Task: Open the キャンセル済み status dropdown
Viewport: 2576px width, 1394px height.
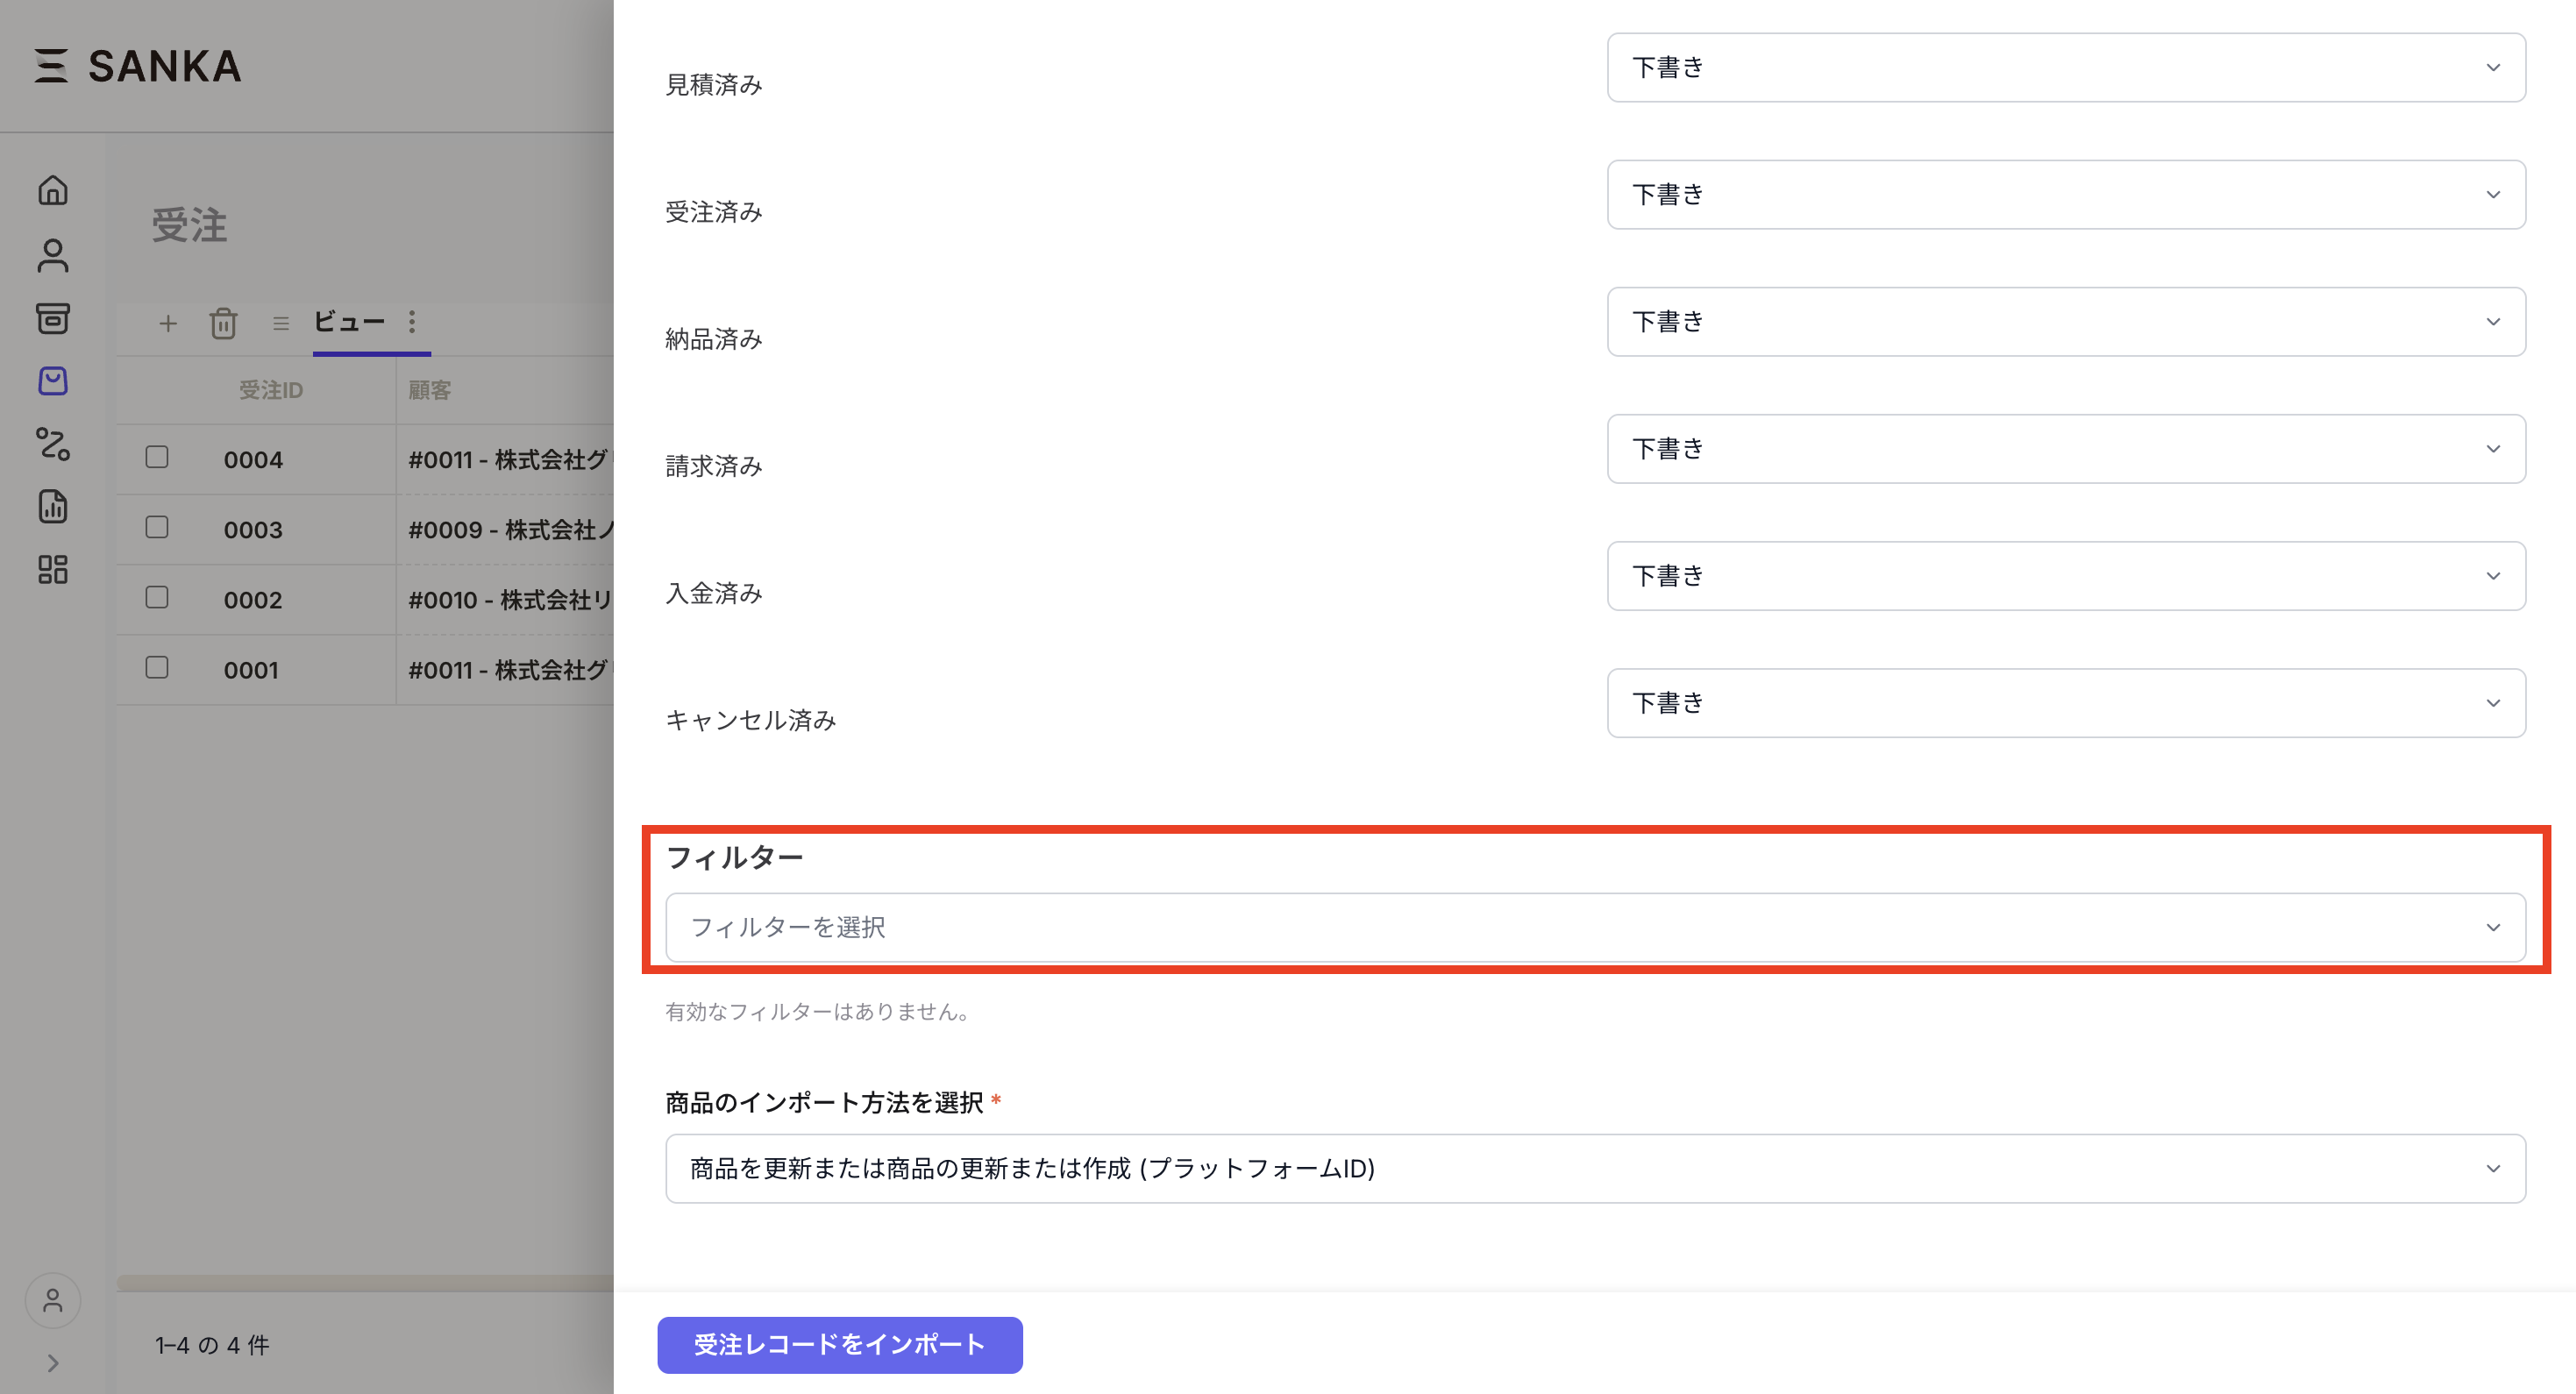Action: 2065,703
